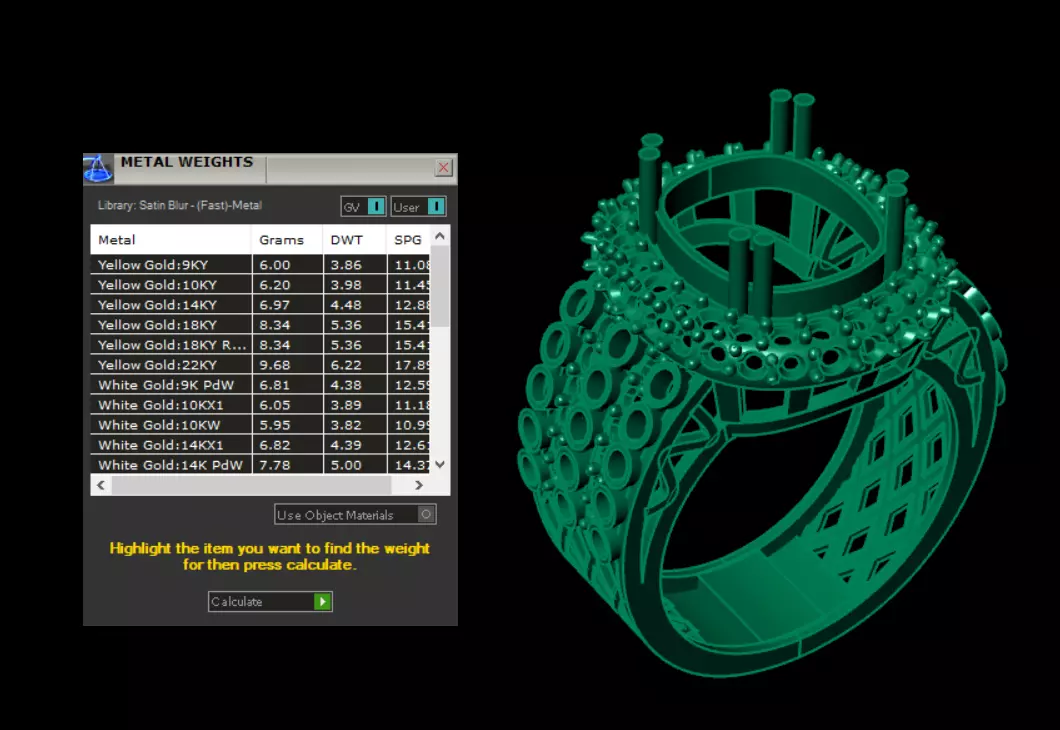The height and width of the screenshot is (730, 1060).
Task: Click the Grams column header
Action: pos(287,240)
